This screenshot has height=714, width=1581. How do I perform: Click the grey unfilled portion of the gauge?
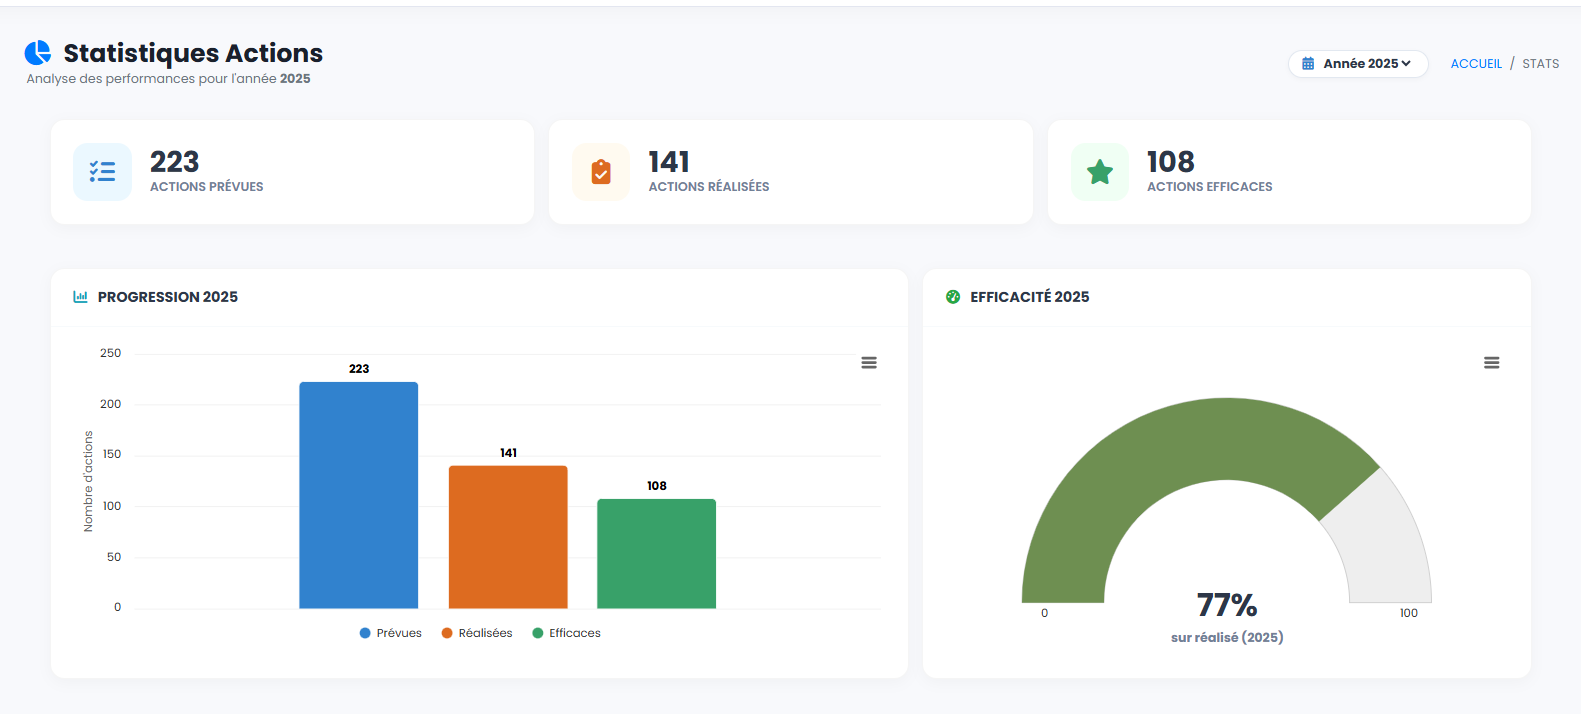click(x=1385, y=540)
